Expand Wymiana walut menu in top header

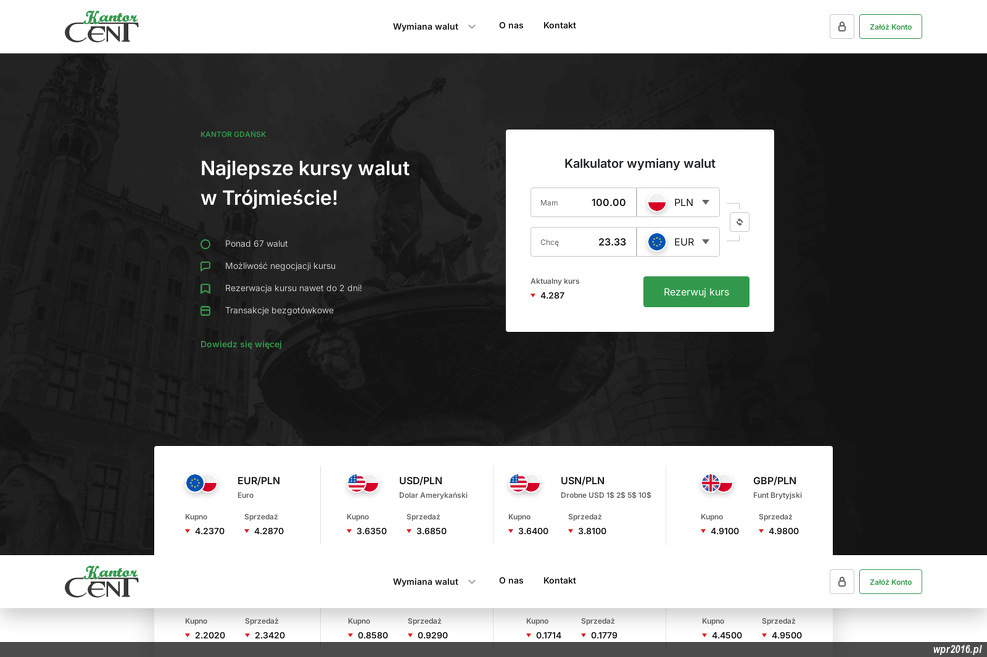[434, 27]
